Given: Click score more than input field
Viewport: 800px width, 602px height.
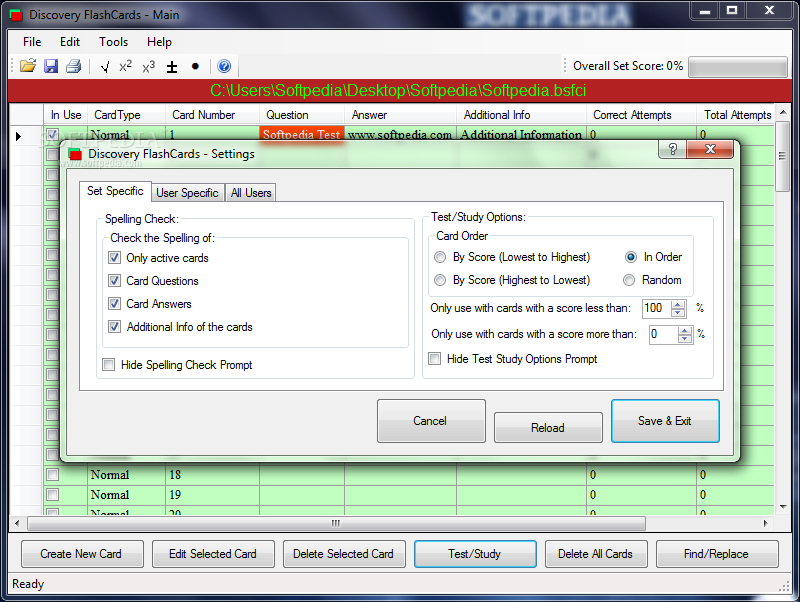Looking at the screenshot, I should tap(663, 335).
